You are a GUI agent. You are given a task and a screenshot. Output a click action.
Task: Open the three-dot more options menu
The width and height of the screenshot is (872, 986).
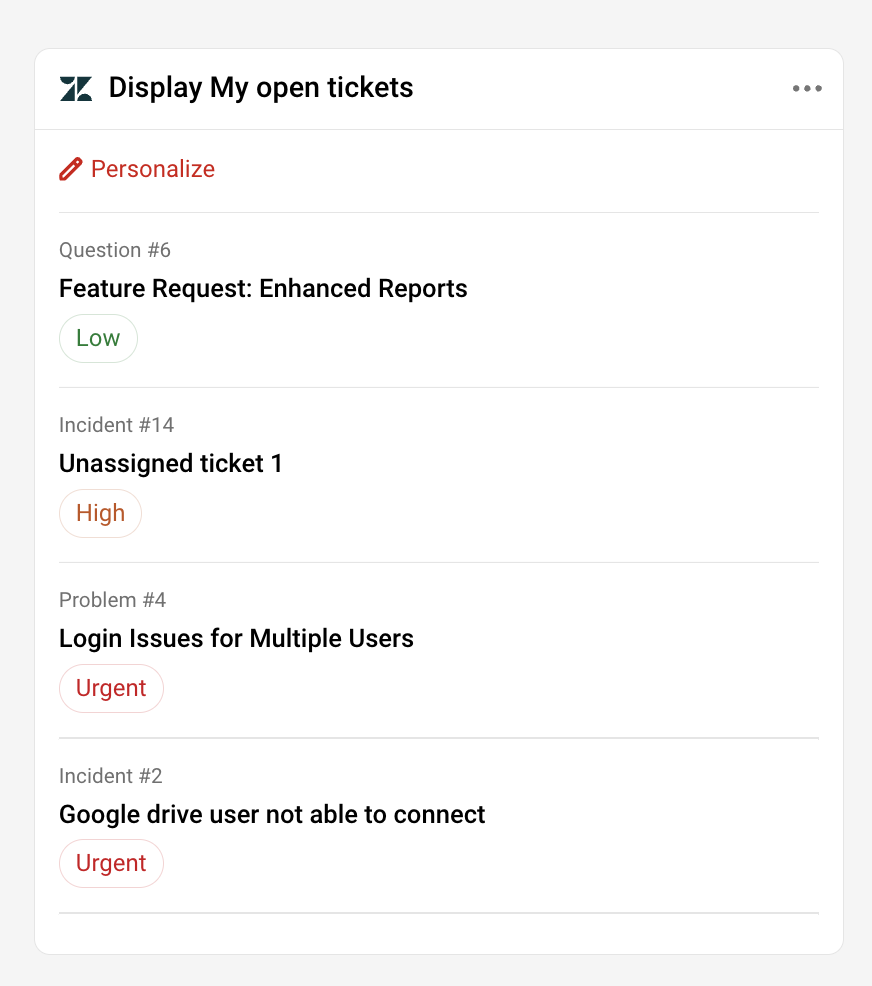[x=807, y=89]
